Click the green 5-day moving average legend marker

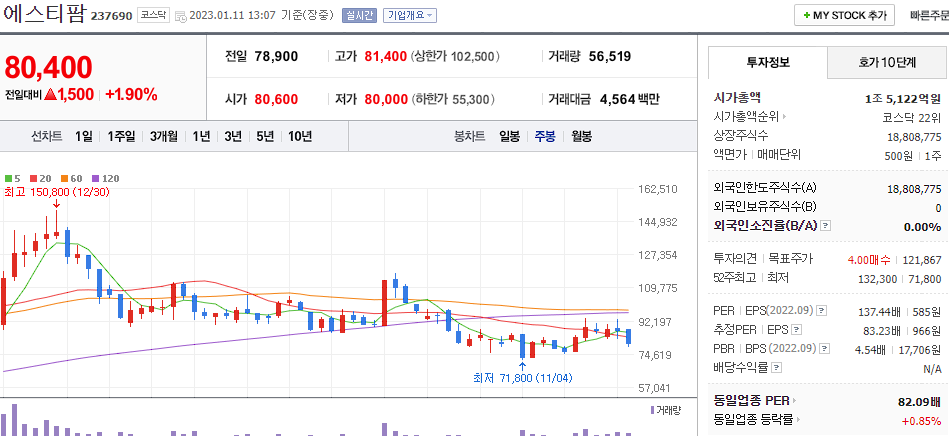[8, 179]
